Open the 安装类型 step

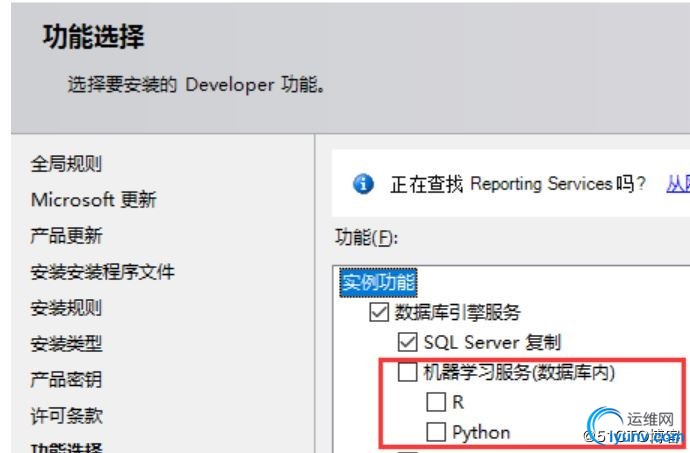[66, 343]
